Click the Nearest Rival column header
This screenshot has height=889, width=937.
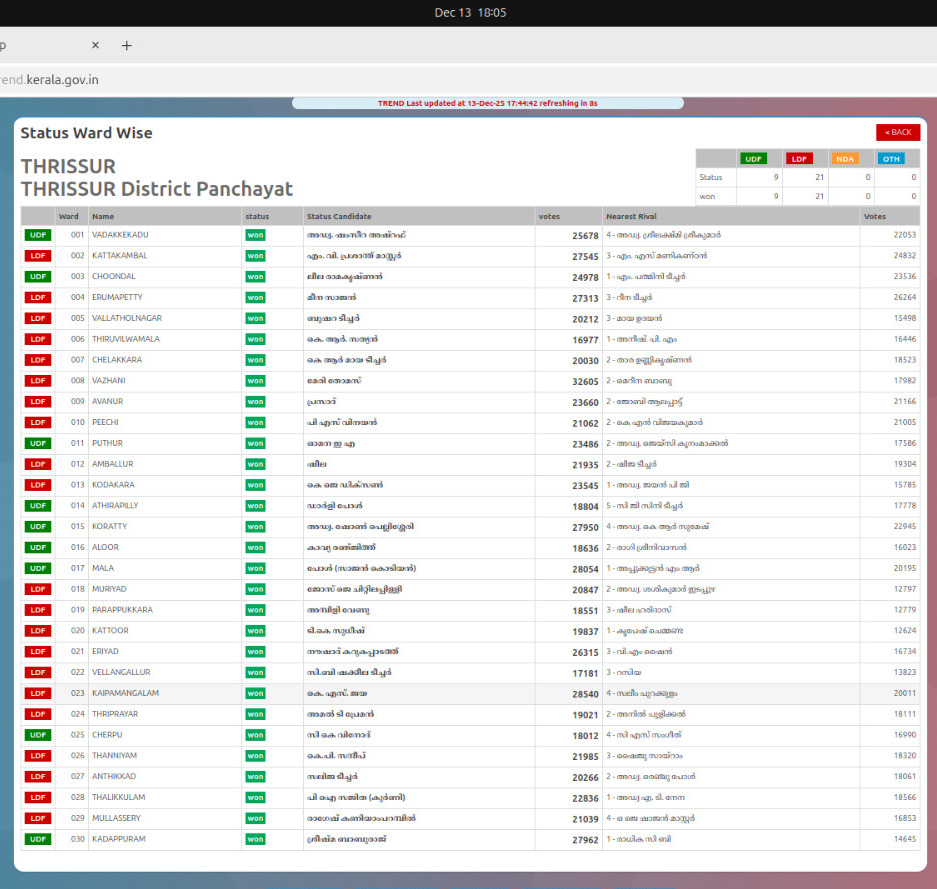[x=631, y=216]
